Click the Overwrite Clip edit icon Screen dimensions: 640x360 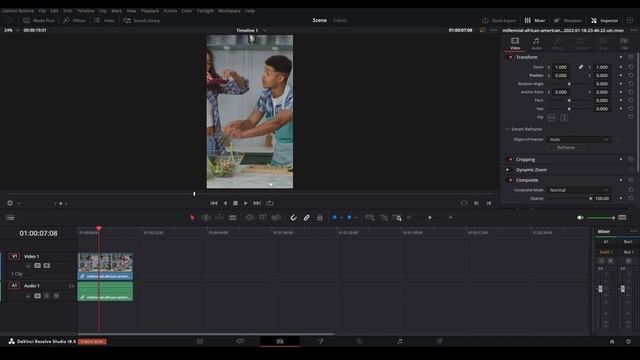point(262,218)
